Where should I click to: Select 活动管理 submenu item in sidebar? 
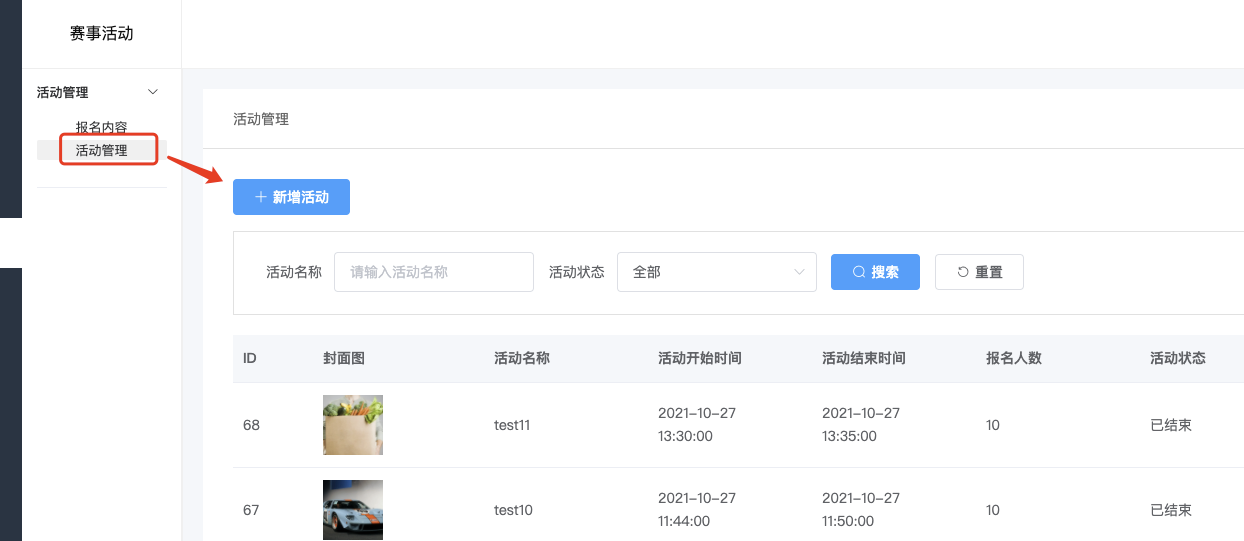coord(102,150)
